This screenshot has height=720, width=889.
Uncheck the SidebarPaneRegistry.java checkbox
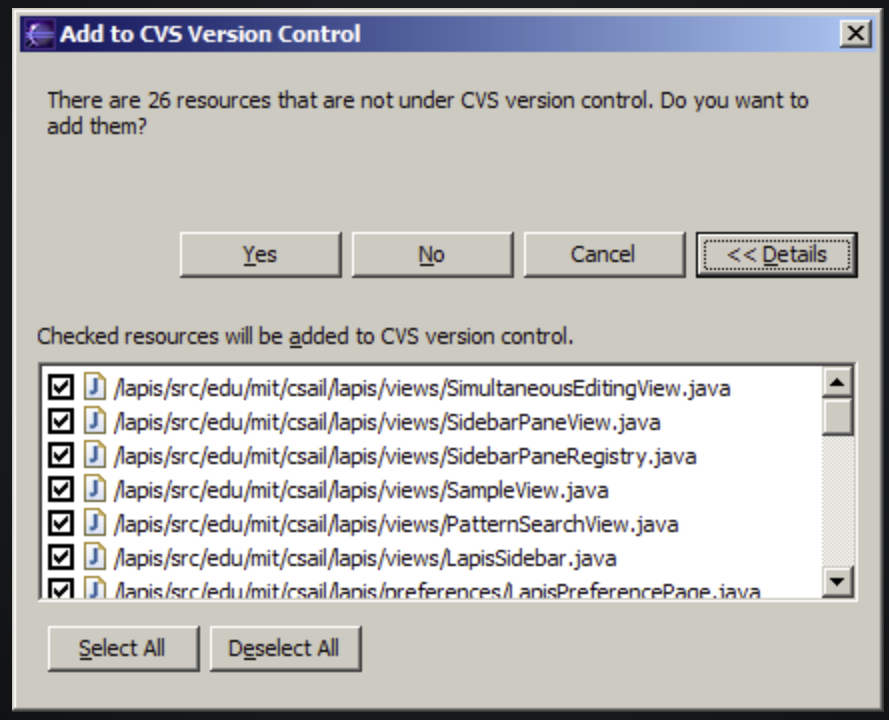point(61,456)
